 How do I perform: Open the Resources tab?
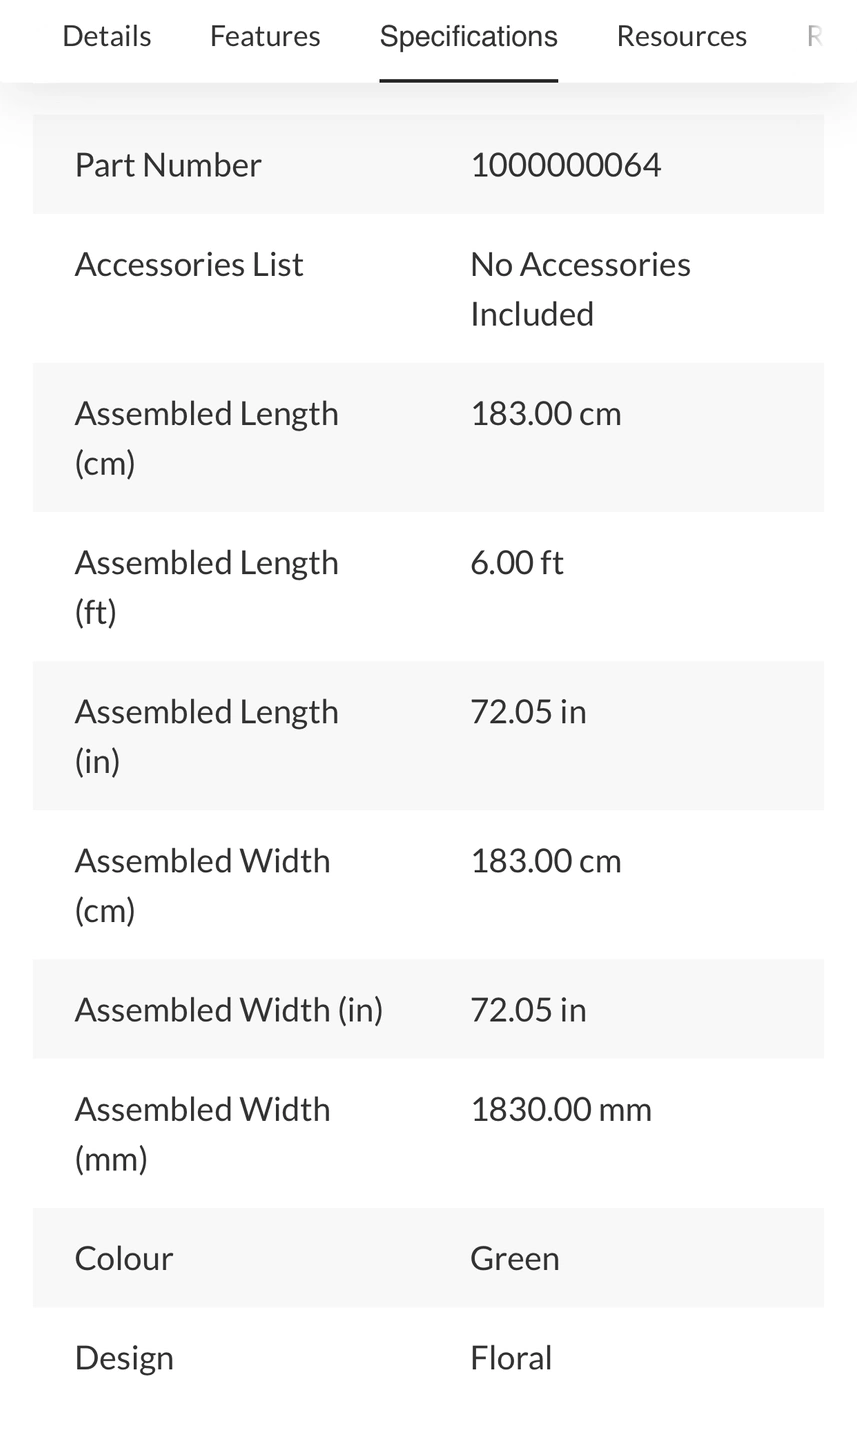681,36
